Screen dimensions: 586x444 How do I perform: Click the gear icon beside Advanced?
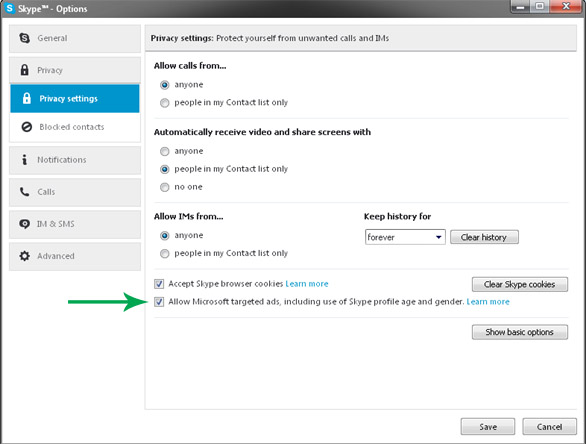click(x=25, y=256)
